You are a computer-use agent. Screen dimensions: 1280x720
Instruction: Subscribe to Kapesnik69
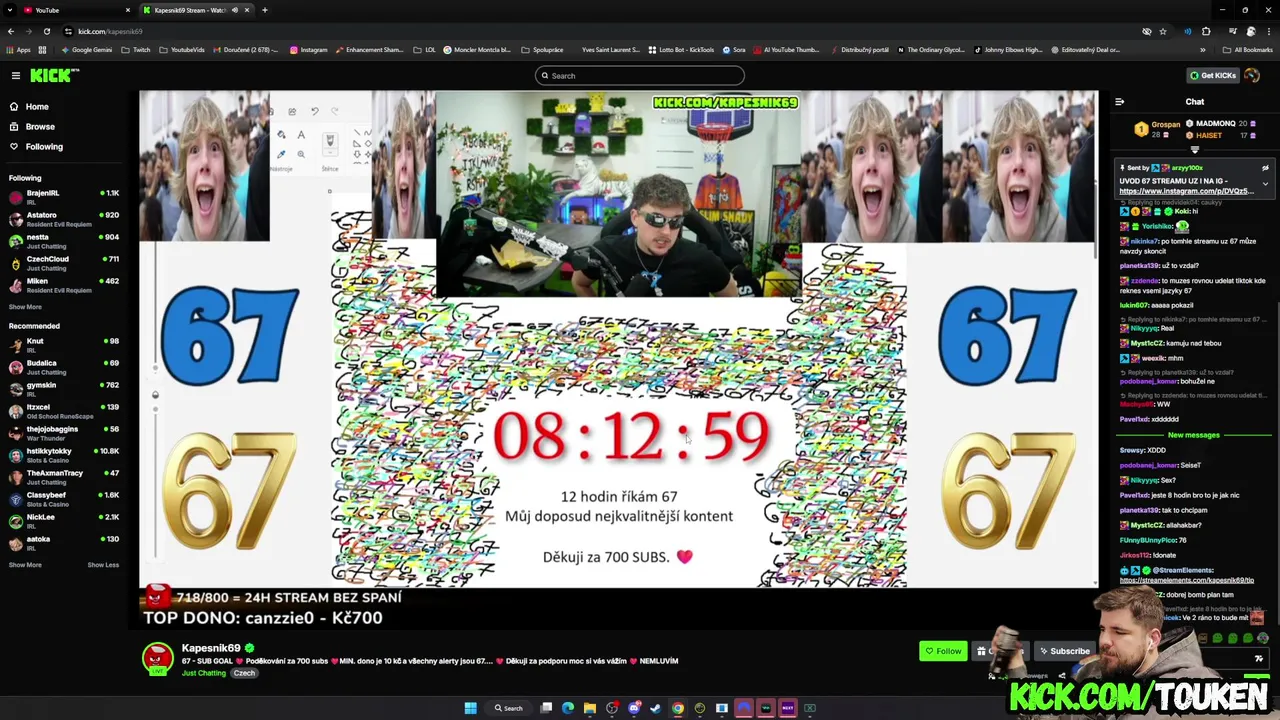(1064, 651)
